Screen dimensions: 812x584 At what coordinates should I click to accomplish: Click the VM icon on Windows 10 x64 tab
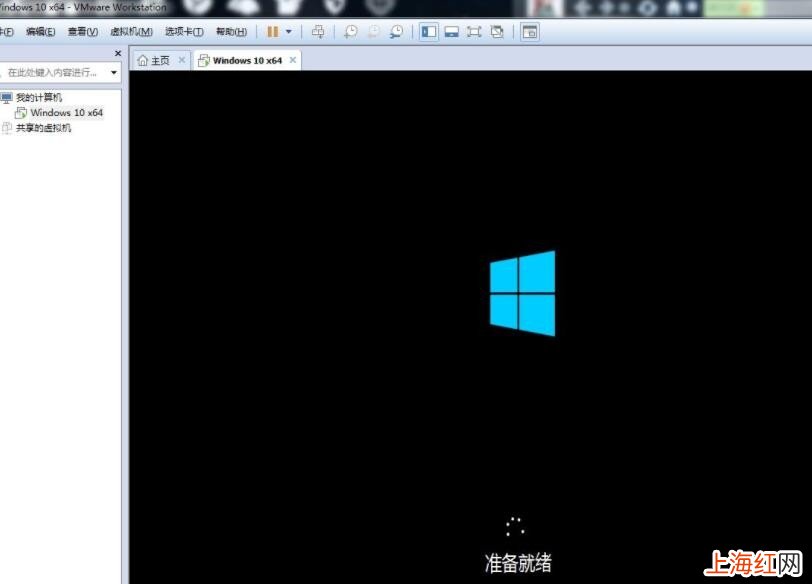(x=204, y=61)
